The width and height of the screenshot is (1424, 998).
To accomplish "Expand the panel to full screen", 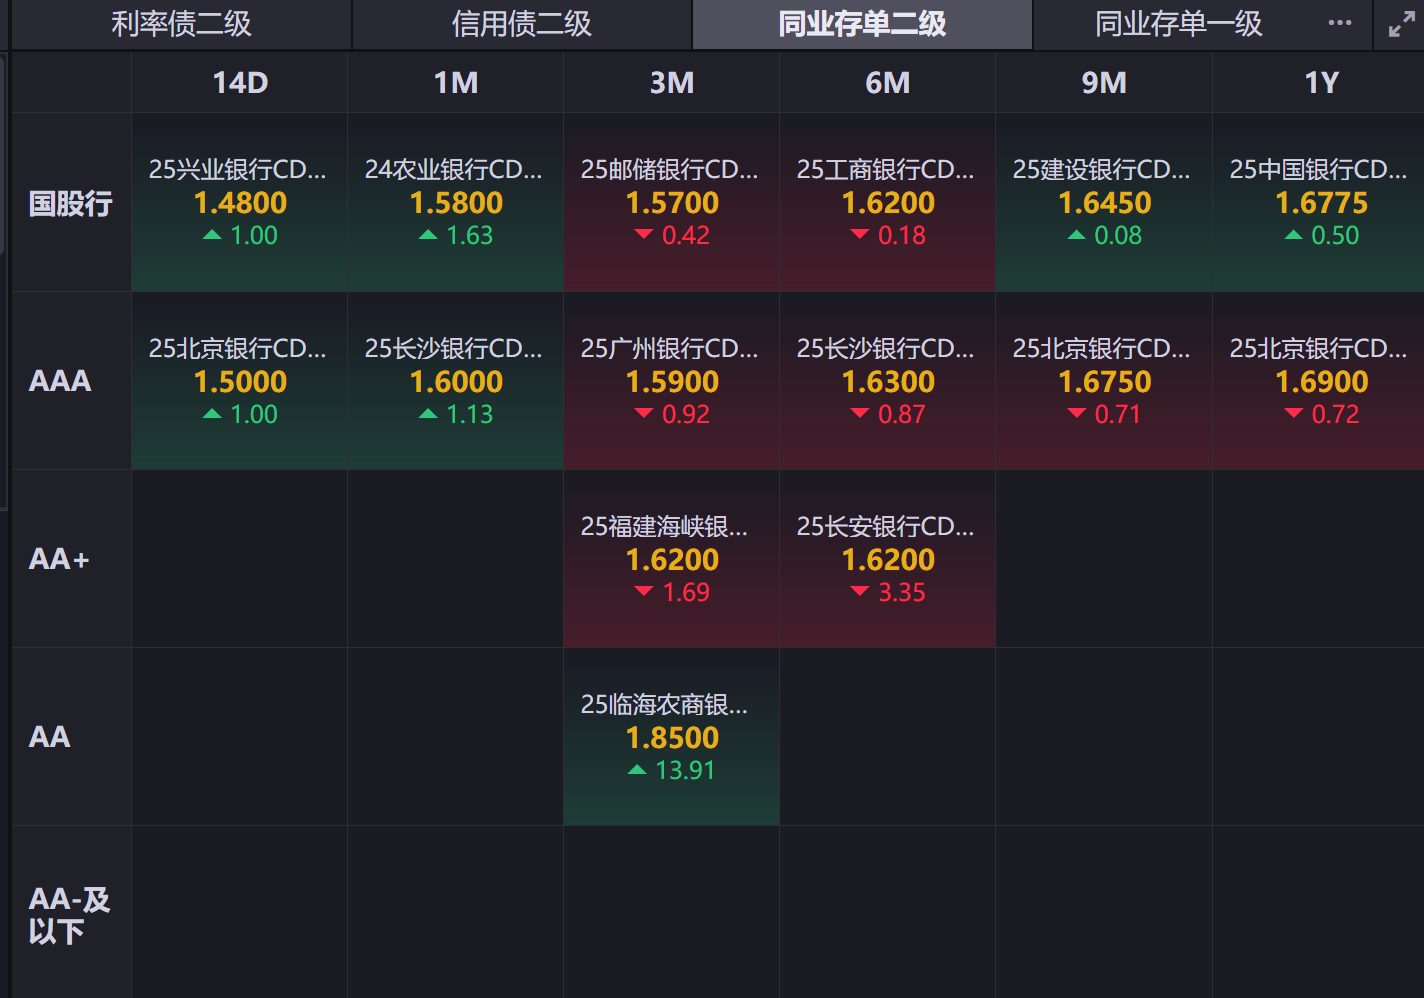I will coord(1401,25).
